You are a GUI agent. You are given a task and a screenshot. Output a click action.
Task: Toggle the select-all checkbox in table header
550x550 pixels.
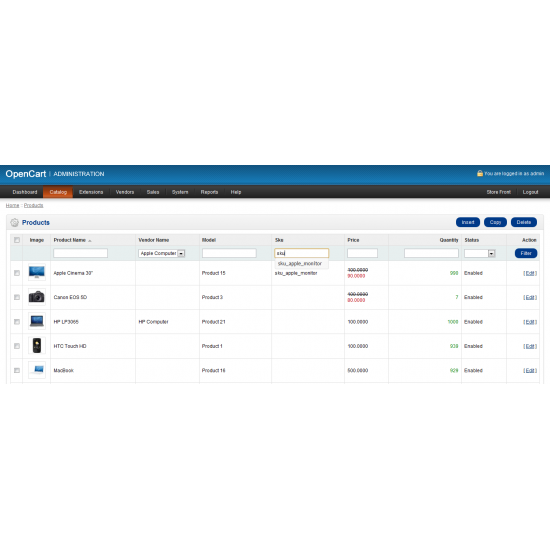(16, 240)
